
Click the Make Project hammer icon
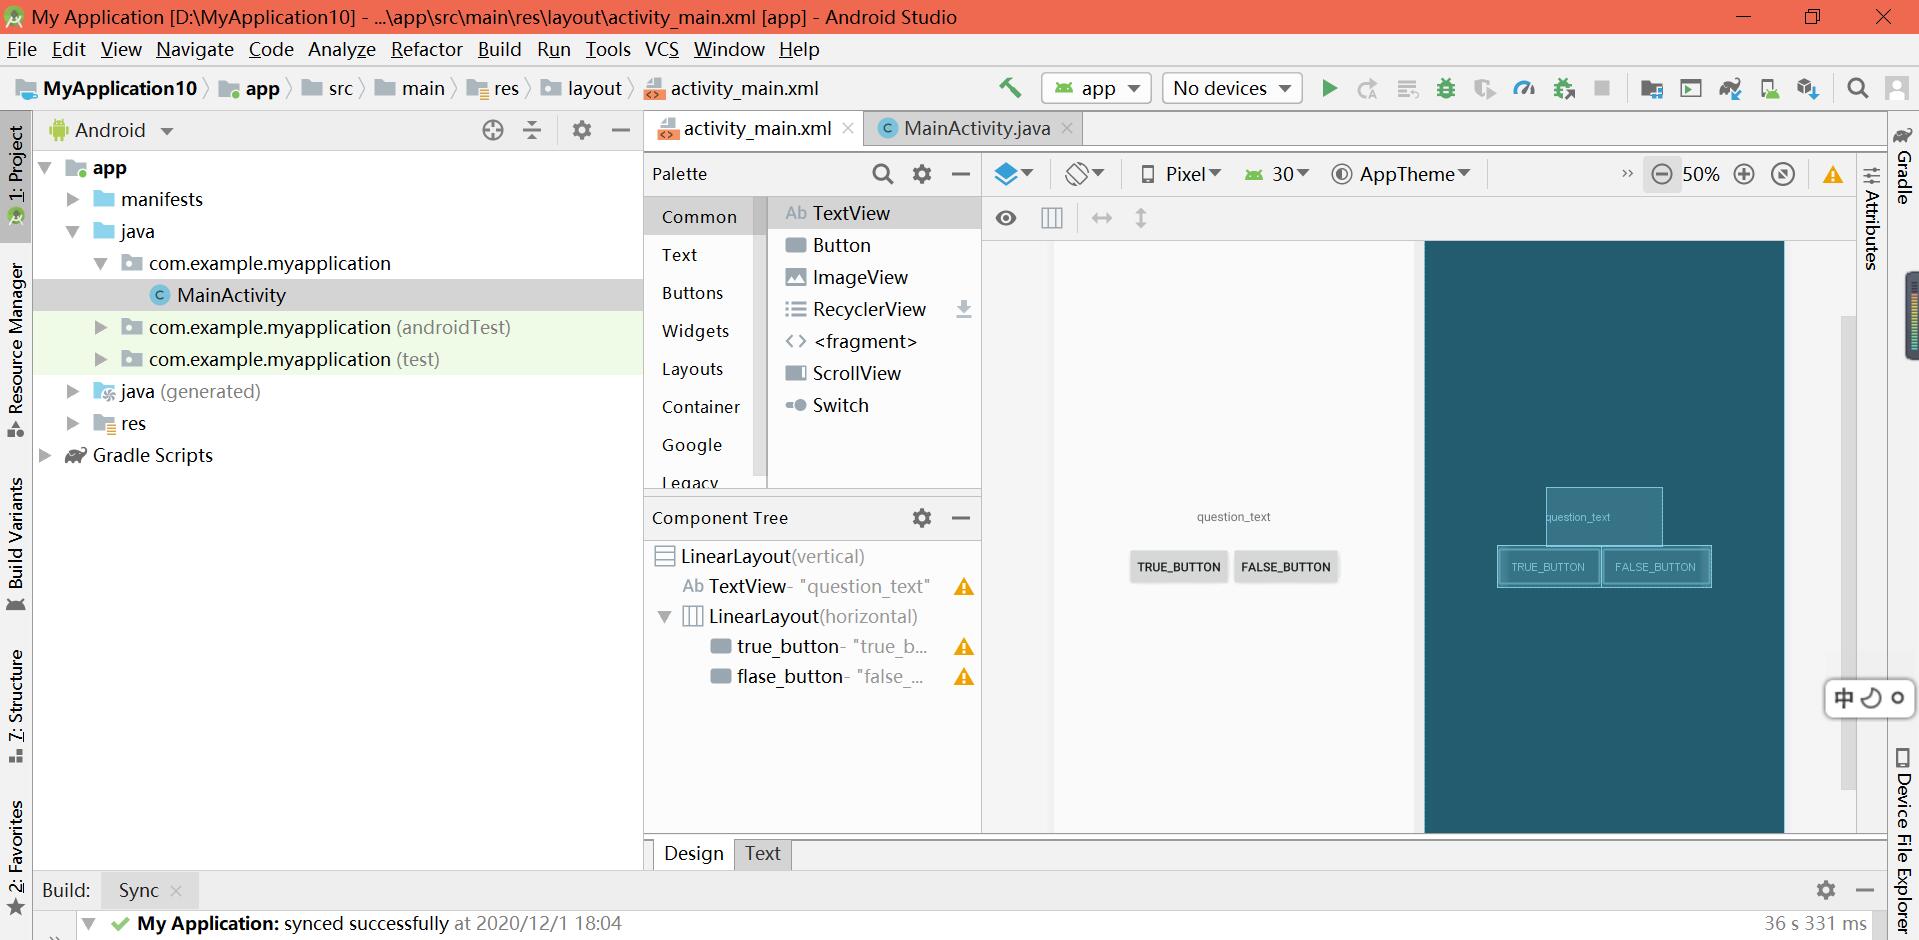[x=1010, y=88]
